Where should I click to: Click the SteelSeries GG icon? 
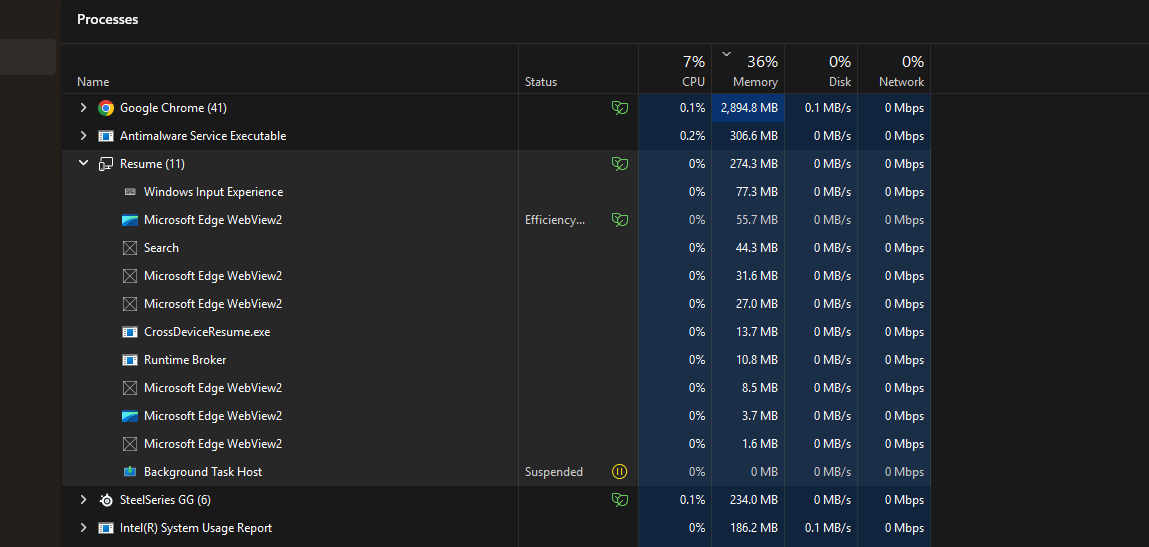point(106,500)
